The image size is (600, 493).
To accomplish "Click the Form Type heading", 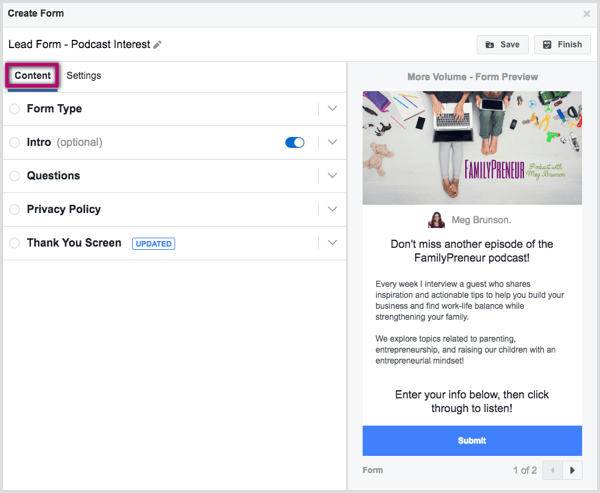I will pos(54,109).
